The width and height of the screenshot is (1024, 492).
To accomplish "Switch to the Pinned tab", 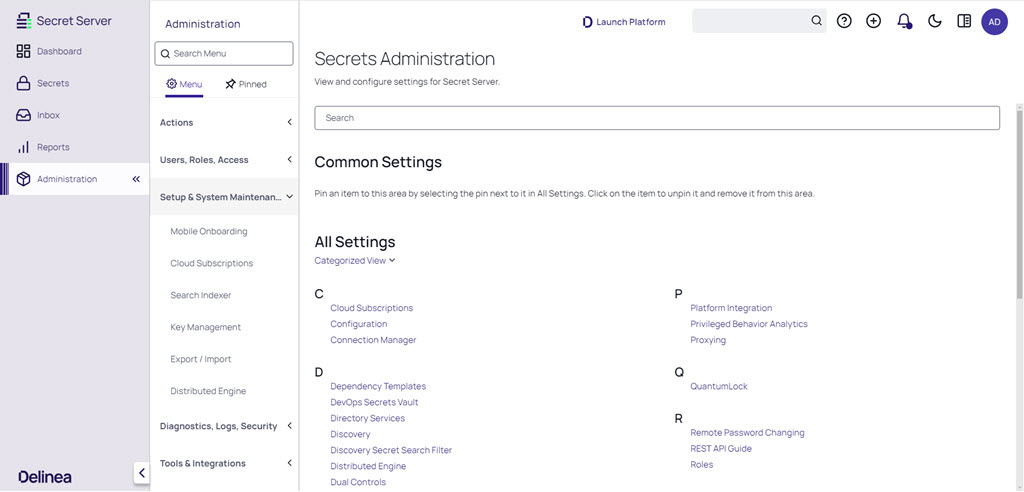I will [246, 84].
